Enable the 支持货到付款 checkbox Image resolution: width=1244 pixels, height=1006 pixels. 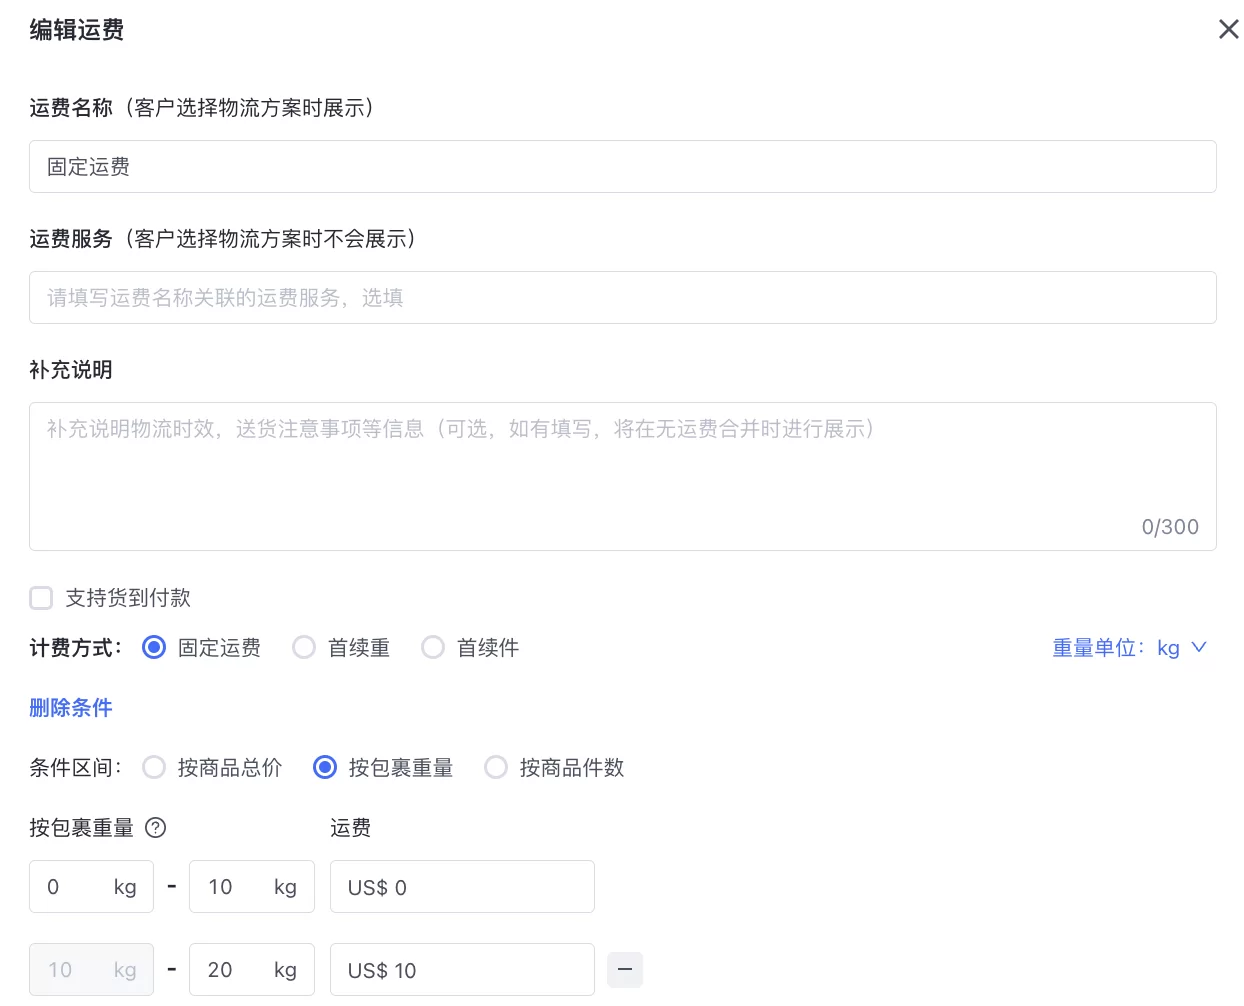pyautogui.click(x=41, y=597)
